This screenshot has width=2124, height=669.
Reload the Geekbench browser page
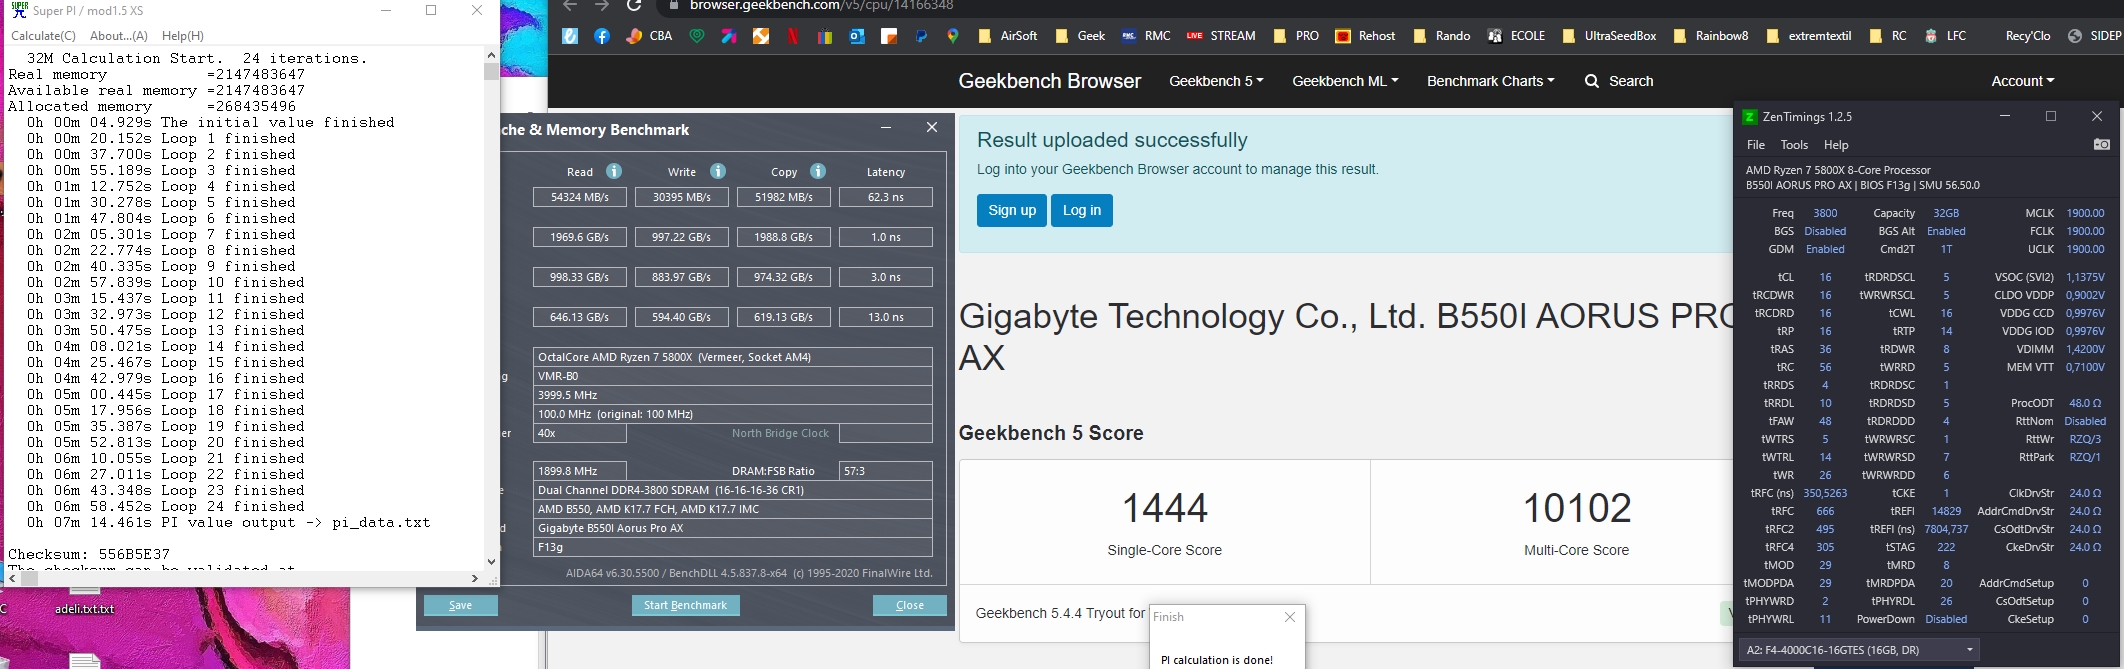tap(633, 6)
